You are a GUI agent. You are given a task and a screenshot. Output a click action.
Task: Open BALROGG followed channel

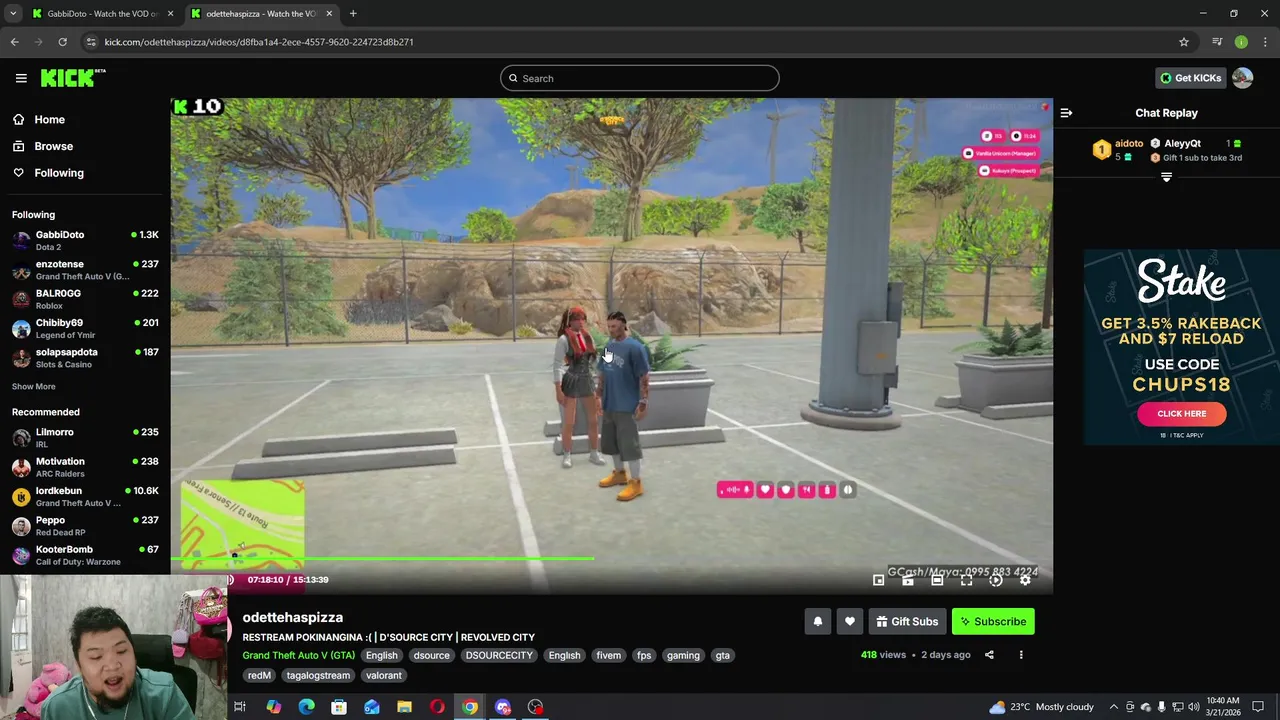coord(85,299)
